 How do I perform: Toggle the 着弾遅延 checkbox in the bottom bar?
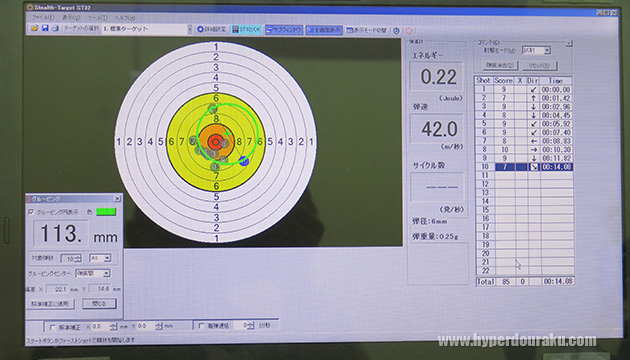tap(201, 326)
